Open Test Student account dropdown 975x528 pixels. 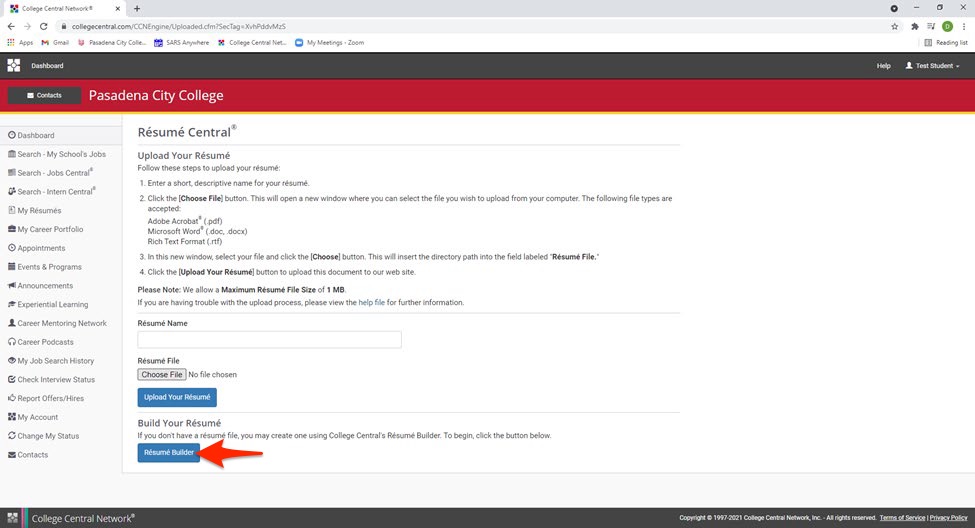932,66
